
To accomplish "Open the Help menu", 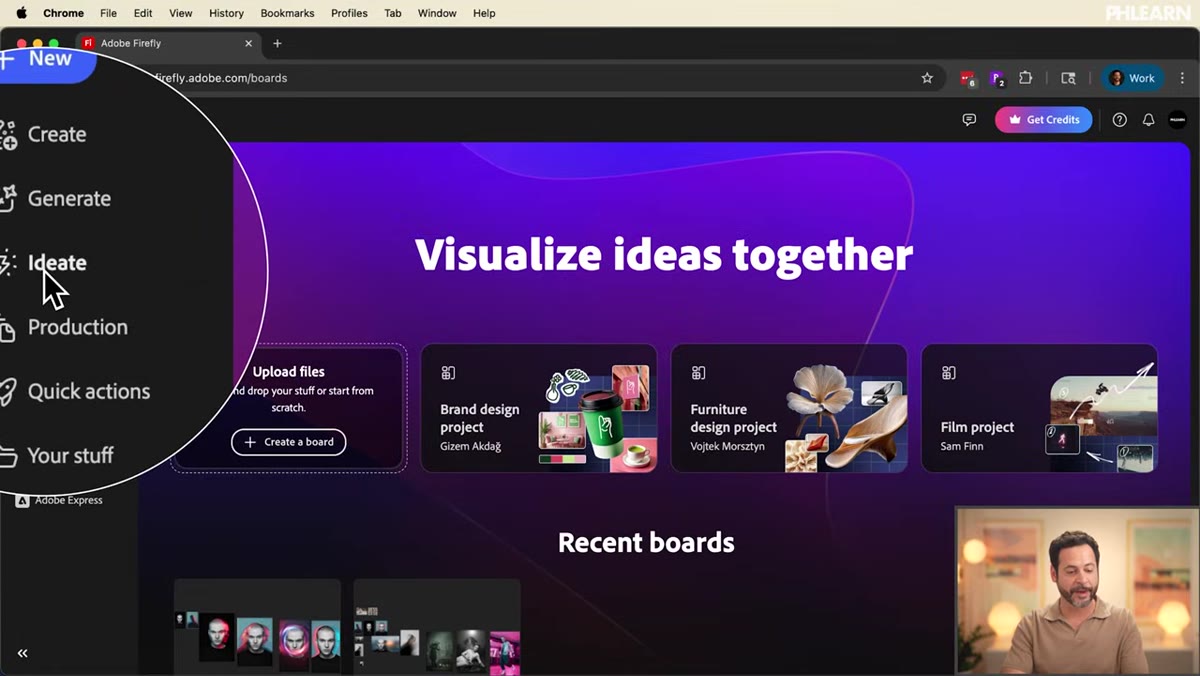I will (484, 13).
